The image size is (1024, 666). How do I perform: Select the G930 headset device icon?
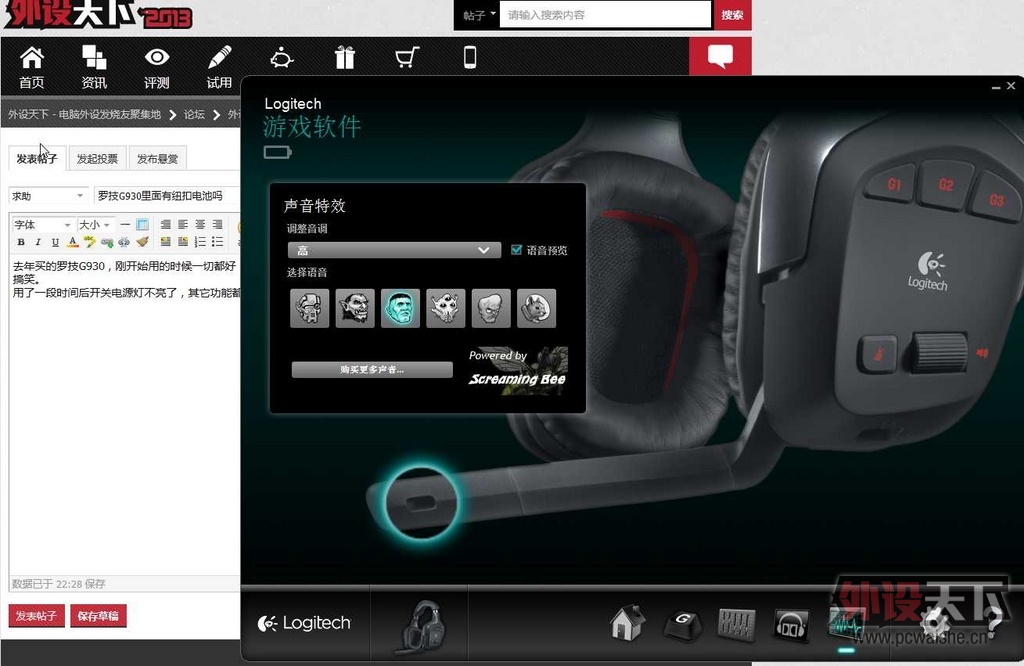[x=422, y=625]
